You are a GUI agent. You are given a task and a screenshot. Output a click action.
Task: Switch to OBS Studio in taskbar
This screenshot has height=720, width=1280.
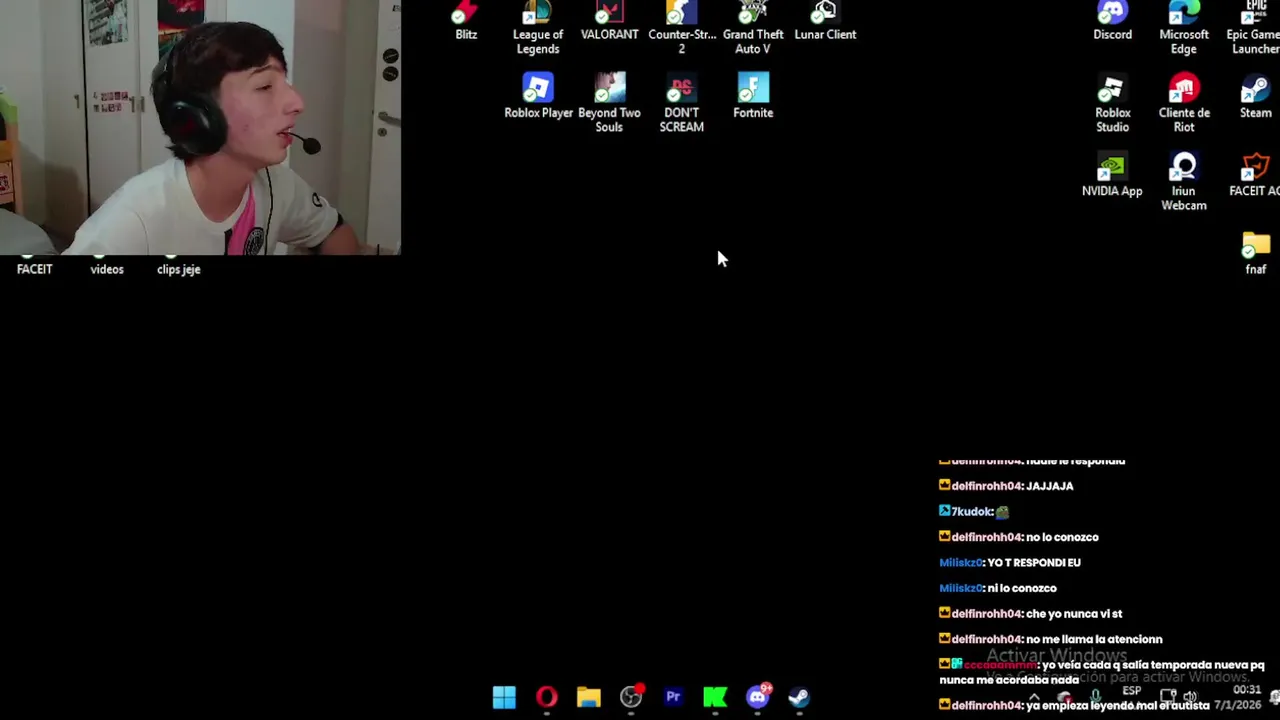pyautogui.click(x=631, y=697)
